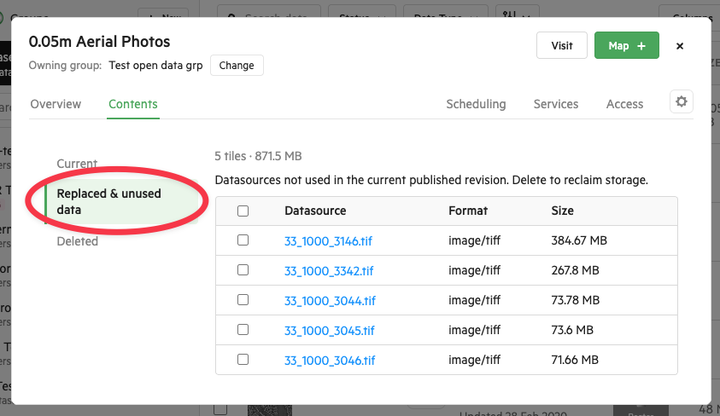Click the Size column header

pos(562,211)
